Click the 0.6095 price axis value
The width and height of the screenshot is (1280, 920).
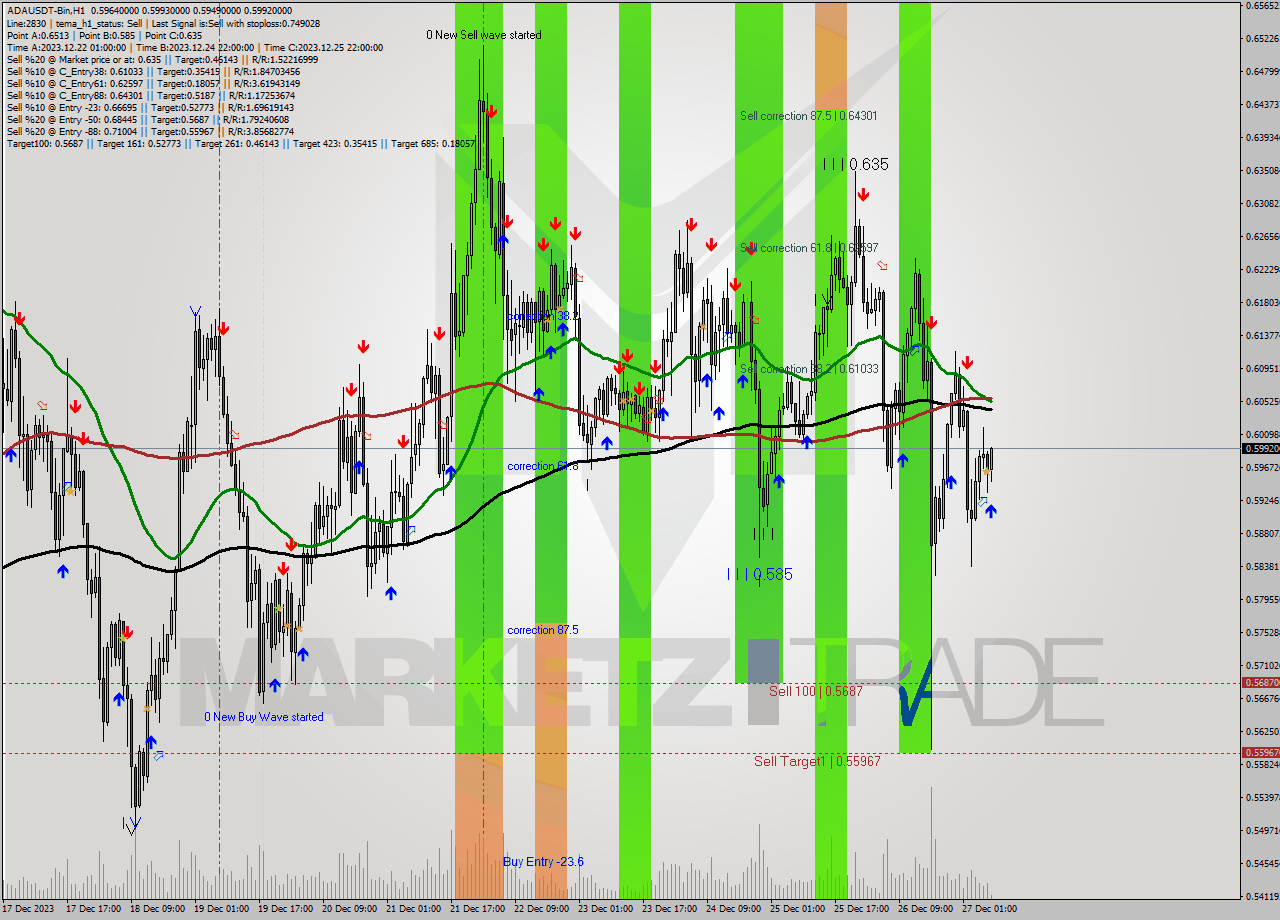(x=1263, y=368)
